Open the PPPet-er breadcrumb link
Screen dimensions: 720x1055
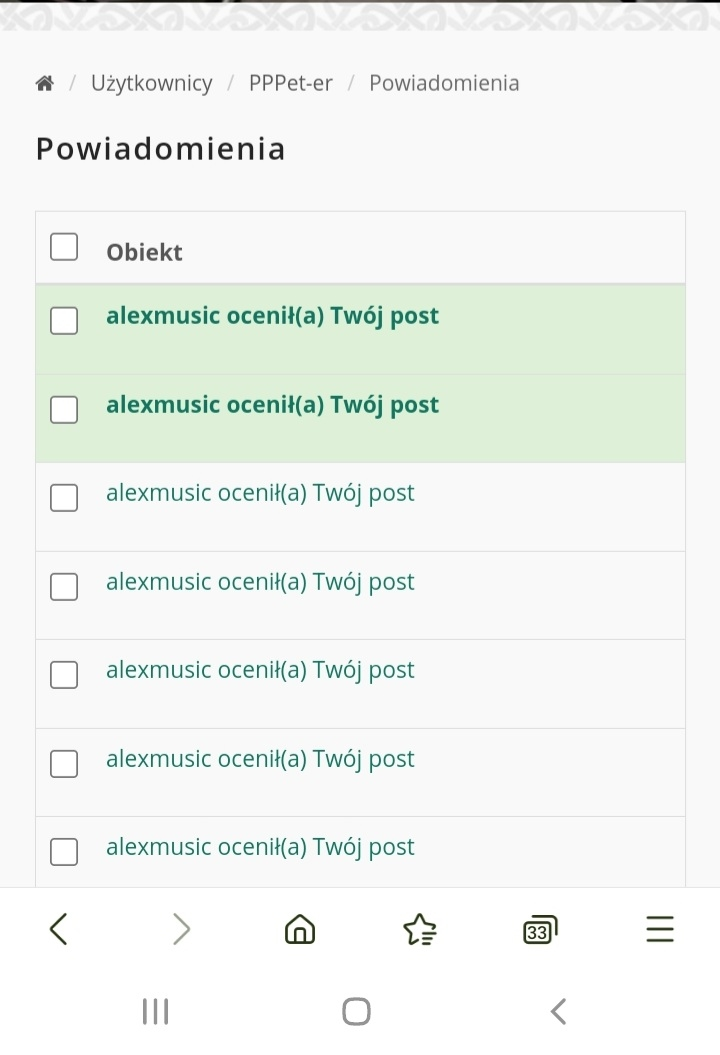291,83
